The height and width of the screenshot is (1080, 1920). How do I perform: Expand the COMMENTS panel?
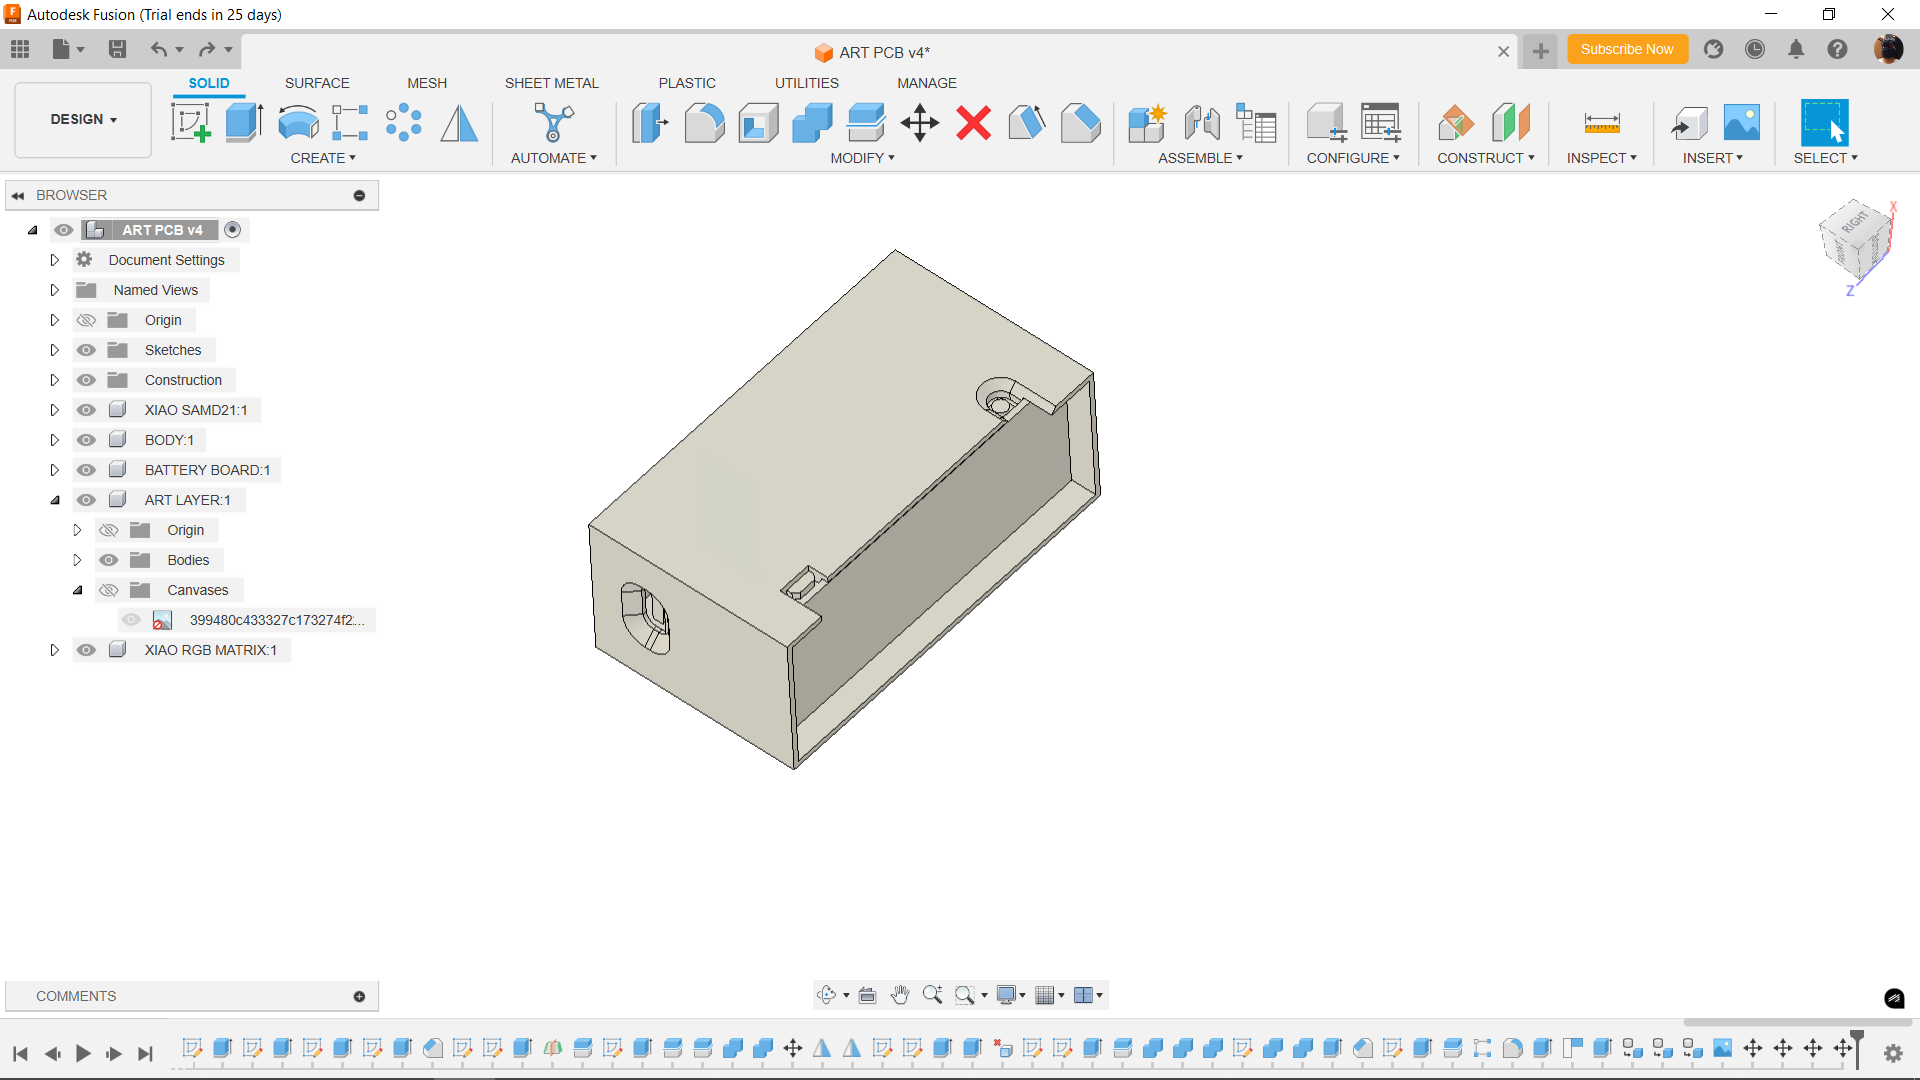(x=359, y=996)
